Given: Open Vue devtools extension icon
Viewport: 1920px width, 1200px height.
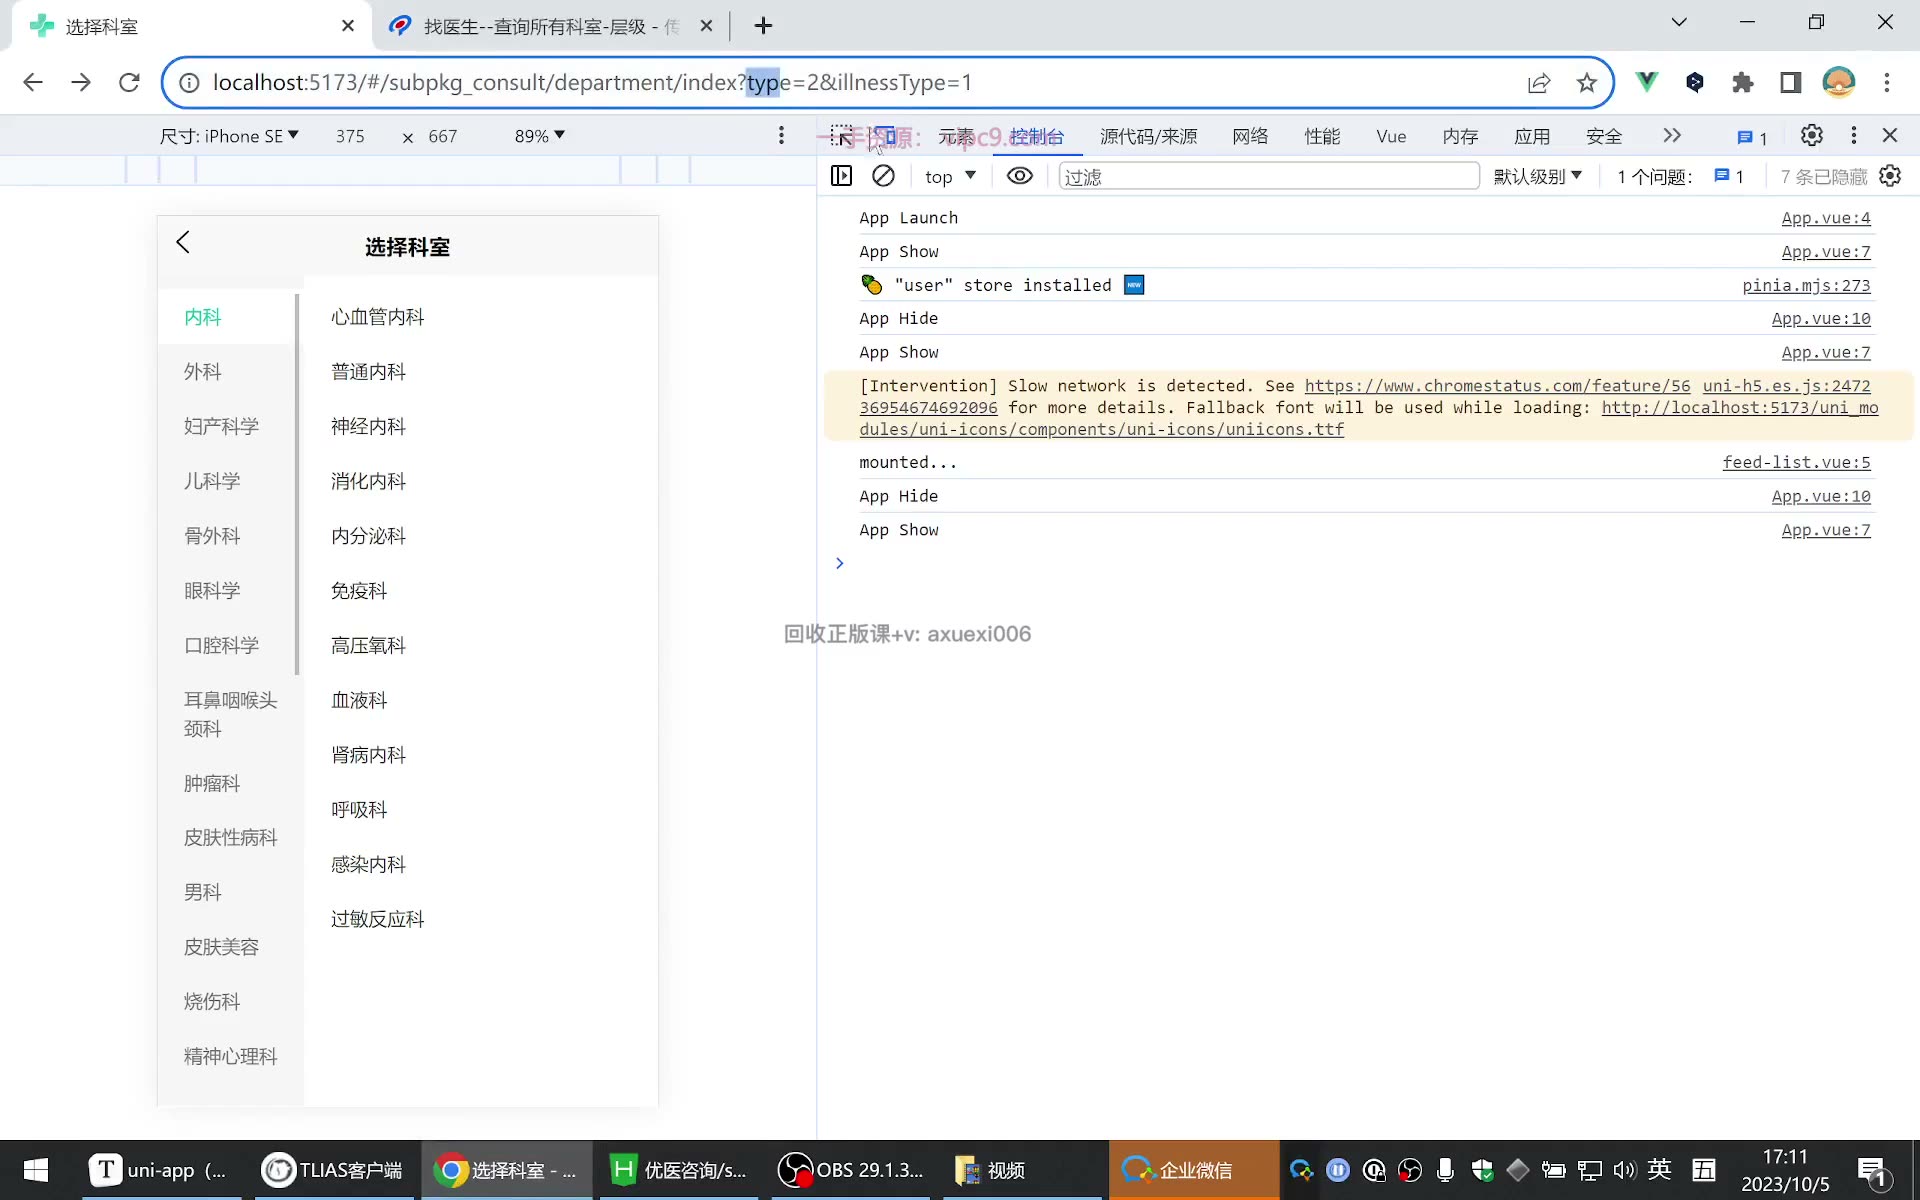Looking at the screenshot, I should tap(1646, 82).
